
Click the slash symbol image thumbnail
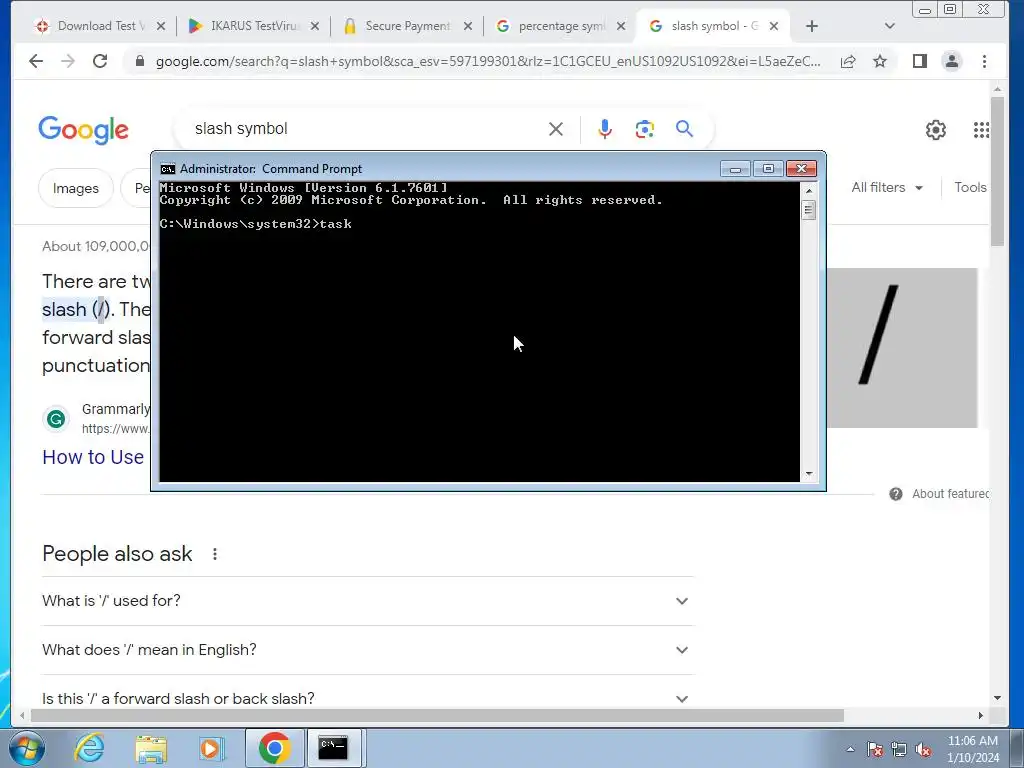(903, 348)
